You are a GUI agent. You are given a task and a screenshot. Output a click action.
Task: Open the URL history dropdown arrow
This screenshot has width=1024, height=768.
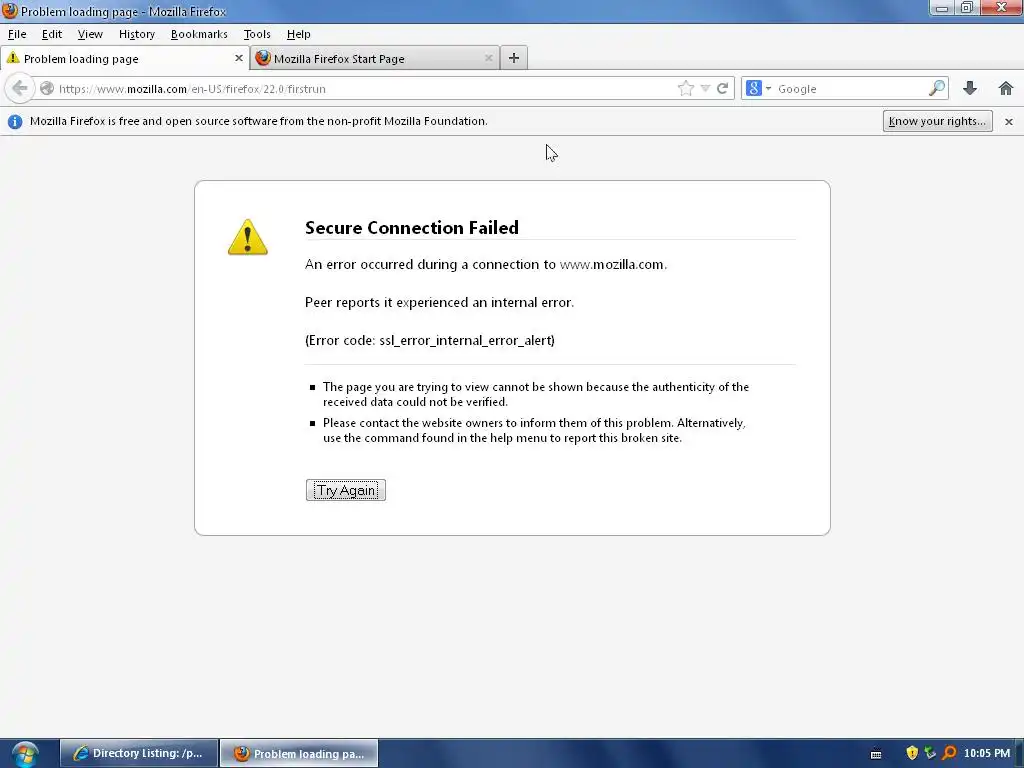(705, 88)
